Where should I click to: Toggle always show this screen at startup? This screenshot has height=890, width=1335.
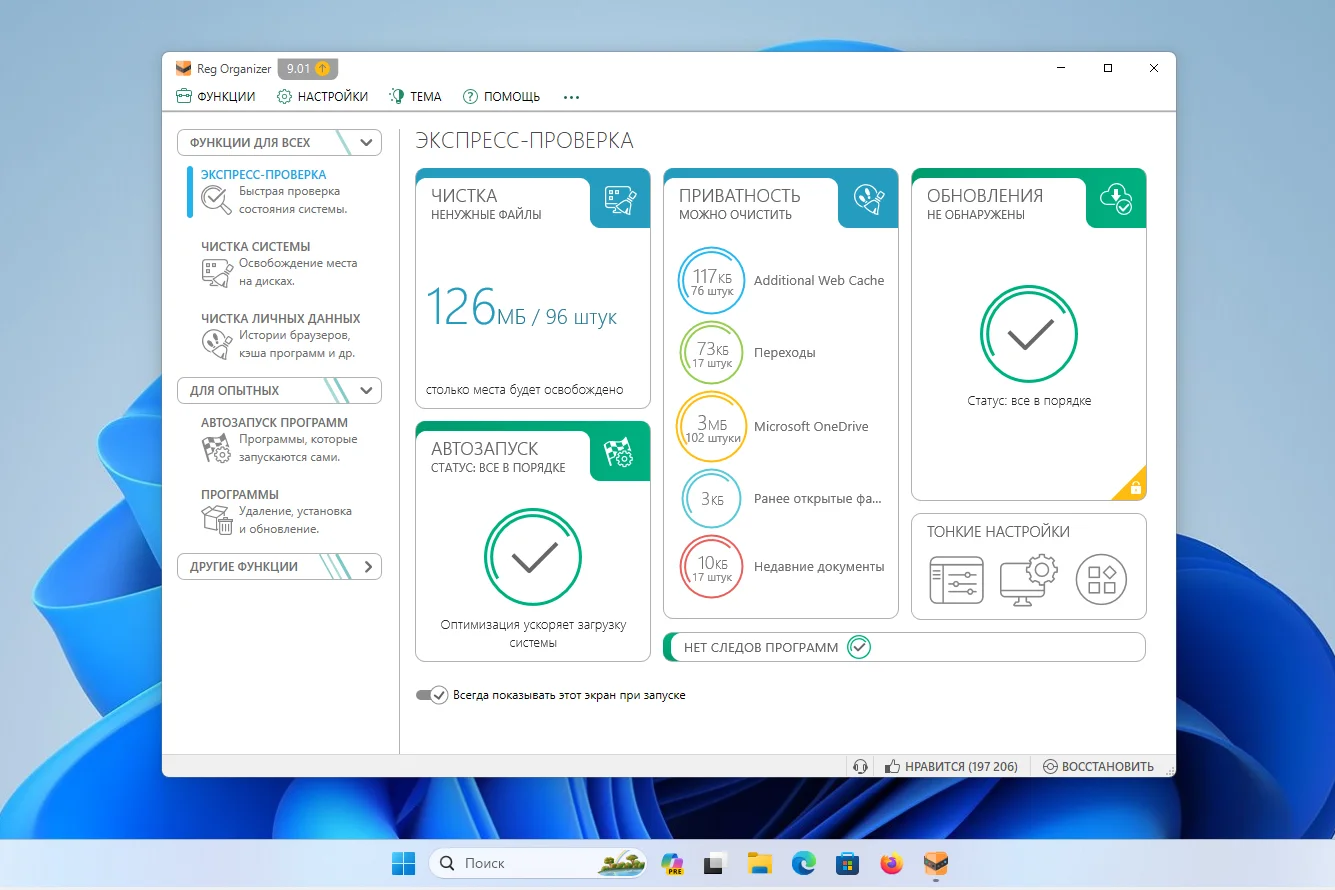coord(432,695)
